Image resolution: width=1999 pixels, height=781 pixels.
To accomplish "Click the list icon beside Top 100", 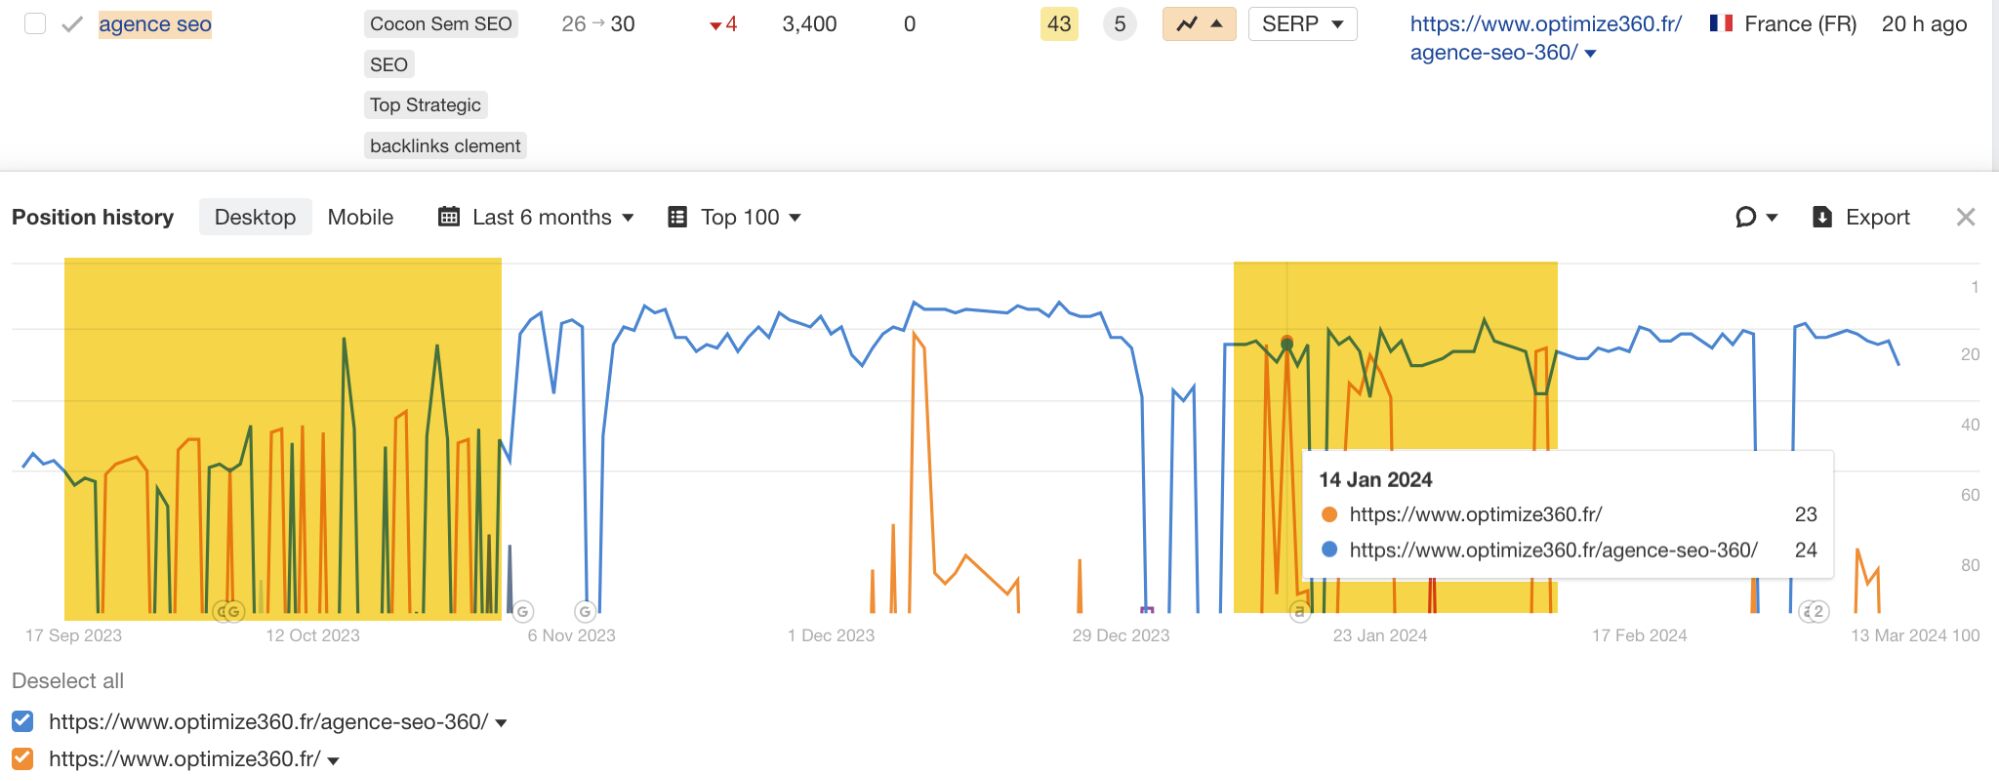I will 677,217.
